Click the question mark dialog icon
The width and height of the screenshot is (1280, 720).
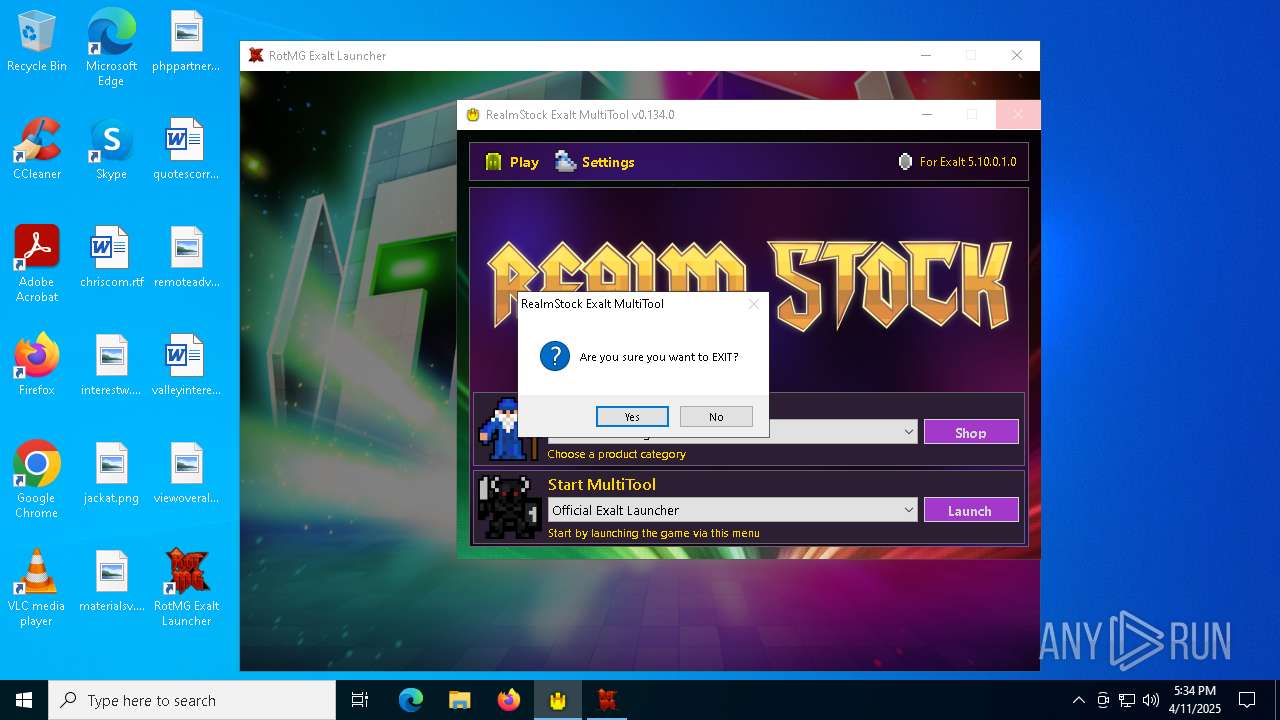(x=554, y=356)
